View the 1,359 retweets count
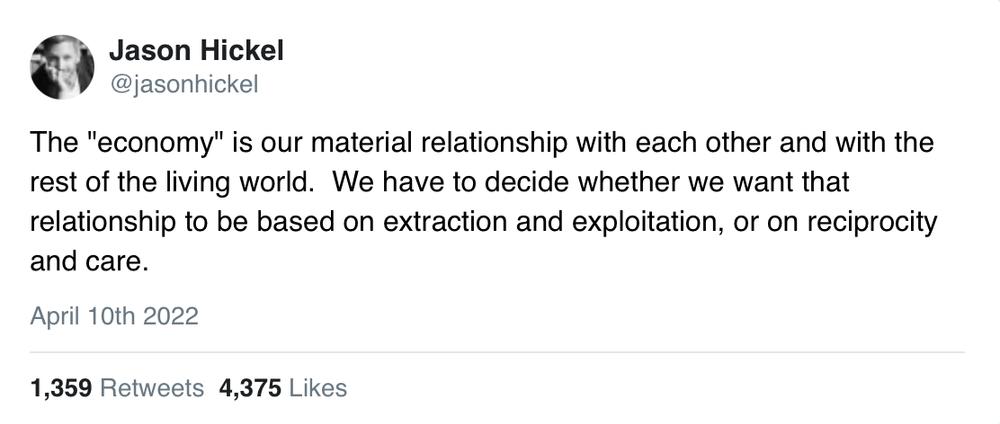This screenshot has width=1000, height=424. 61,388
